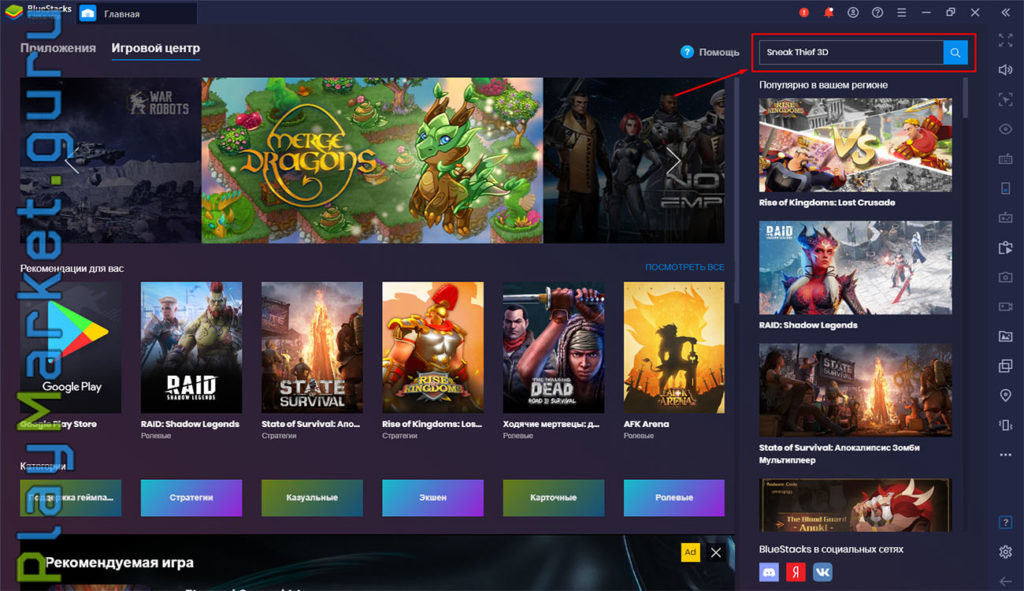The height and width of the screenshot is (591, 1024).
Task: Select the Карточные category button
Action: 553,498
